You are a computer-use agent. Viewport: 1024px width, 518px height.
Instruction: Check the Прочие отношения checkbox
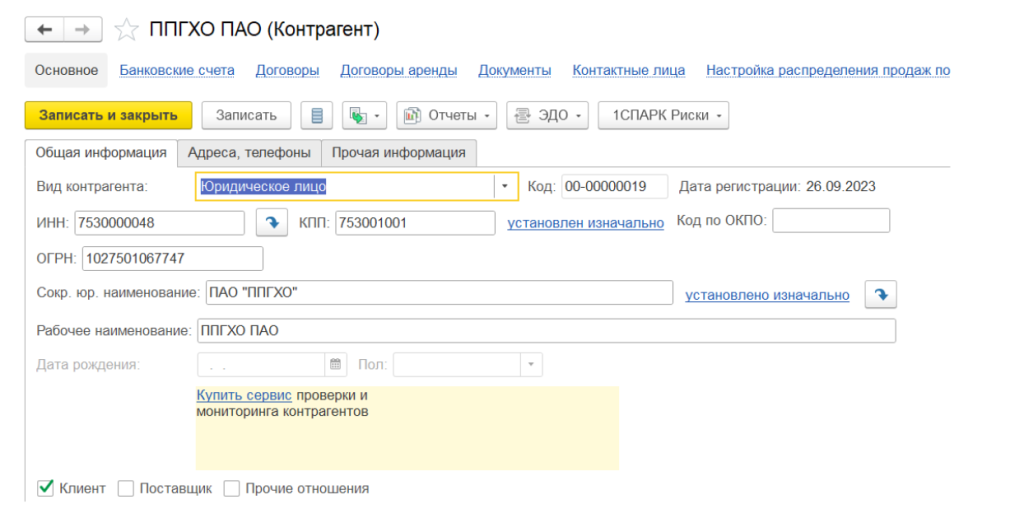click(232, 488)
